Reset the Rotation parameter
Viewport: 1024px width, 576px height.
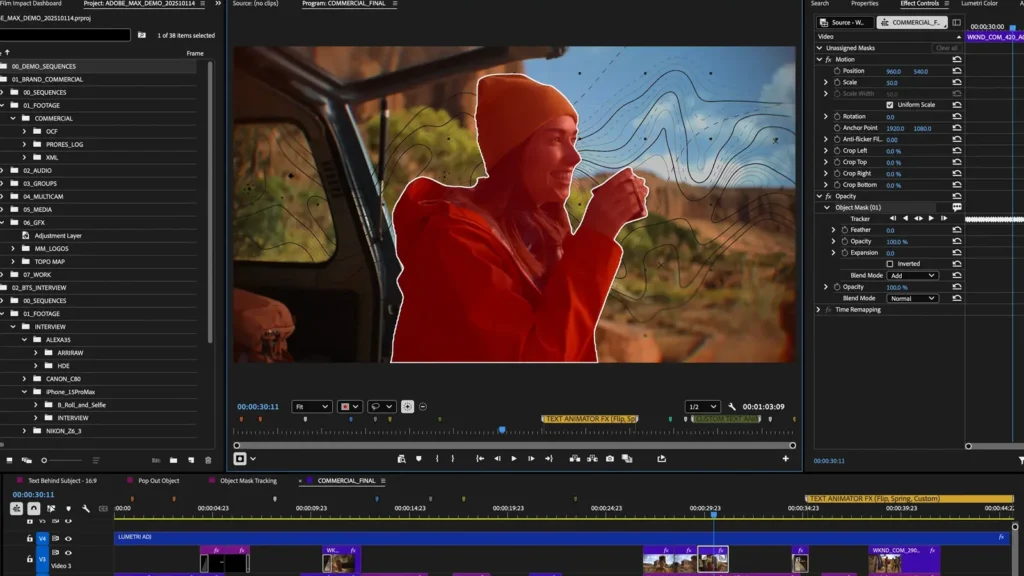[957, 117]
